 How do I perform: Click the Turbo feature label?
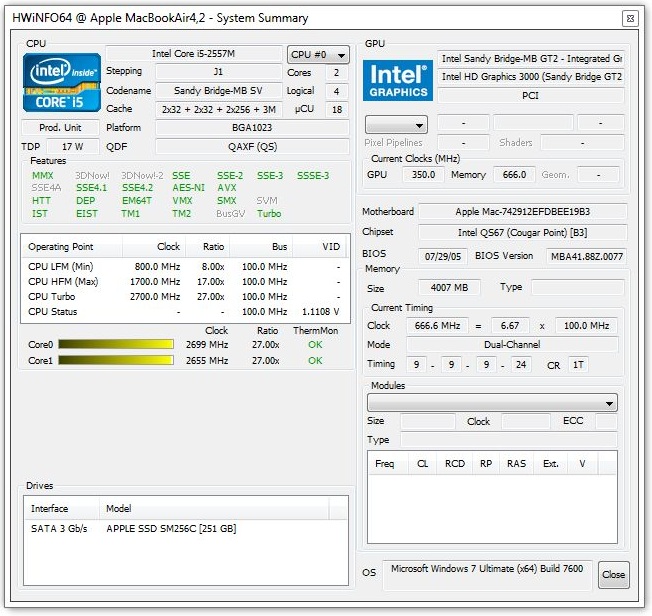(x=269, y=214)
